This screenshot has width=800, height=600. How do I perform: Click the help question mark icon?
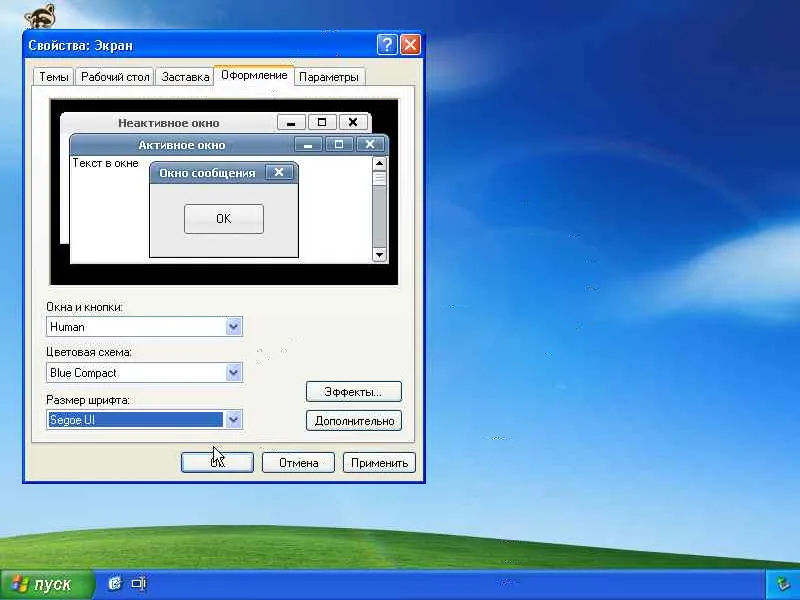(387, 45)
